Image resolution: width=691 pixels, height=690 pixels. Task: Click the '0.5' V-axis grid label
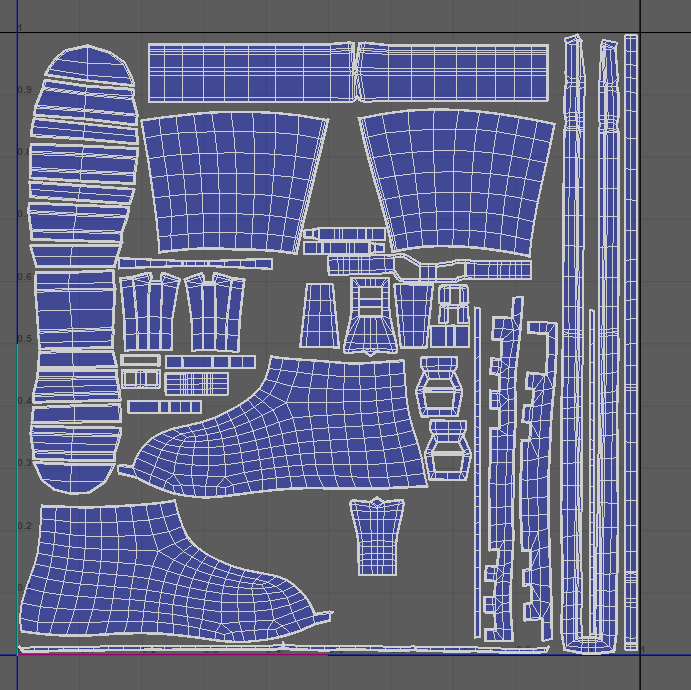tap(25, 339)
